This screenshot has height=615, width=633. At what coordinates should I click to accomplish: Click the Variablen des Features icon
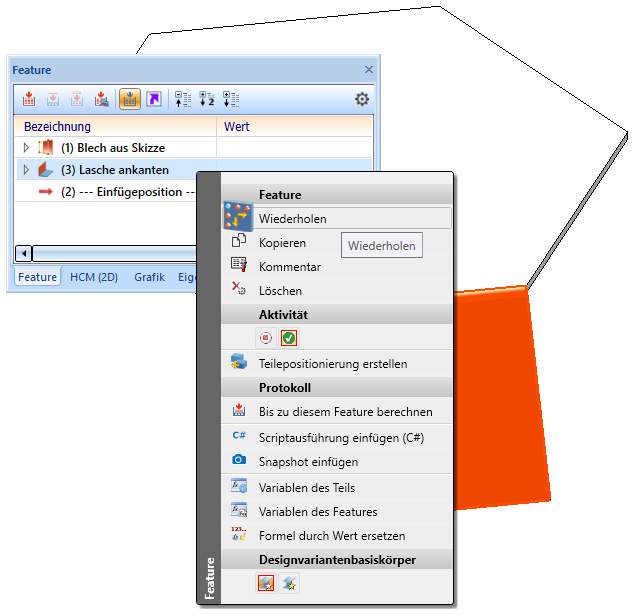tap(239, 510)
